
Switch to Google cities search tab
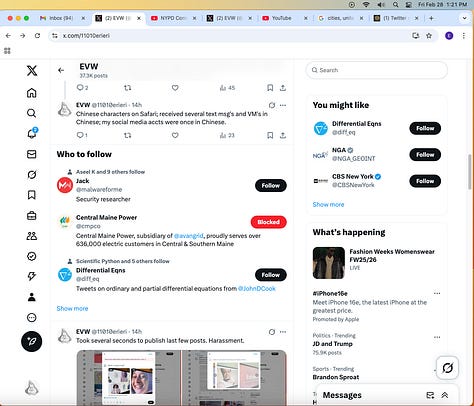340,18
